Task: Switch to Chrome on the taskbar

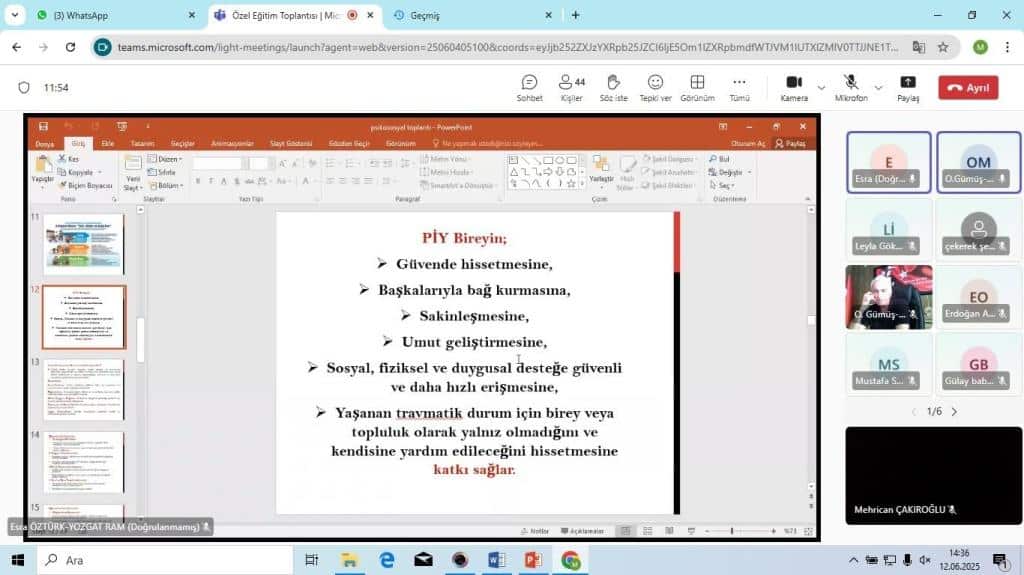Action: pos(570,560)
